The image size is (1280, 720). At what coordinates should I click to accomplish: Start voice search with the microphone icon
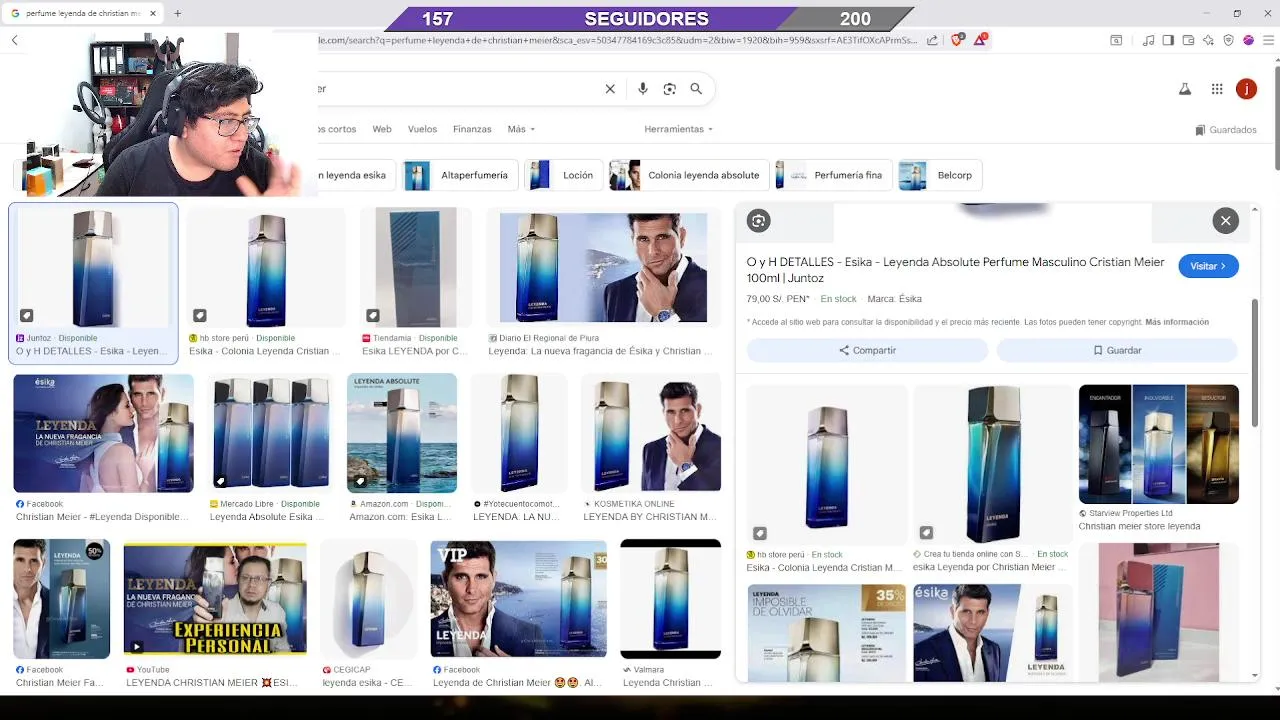tap(643, 89)
